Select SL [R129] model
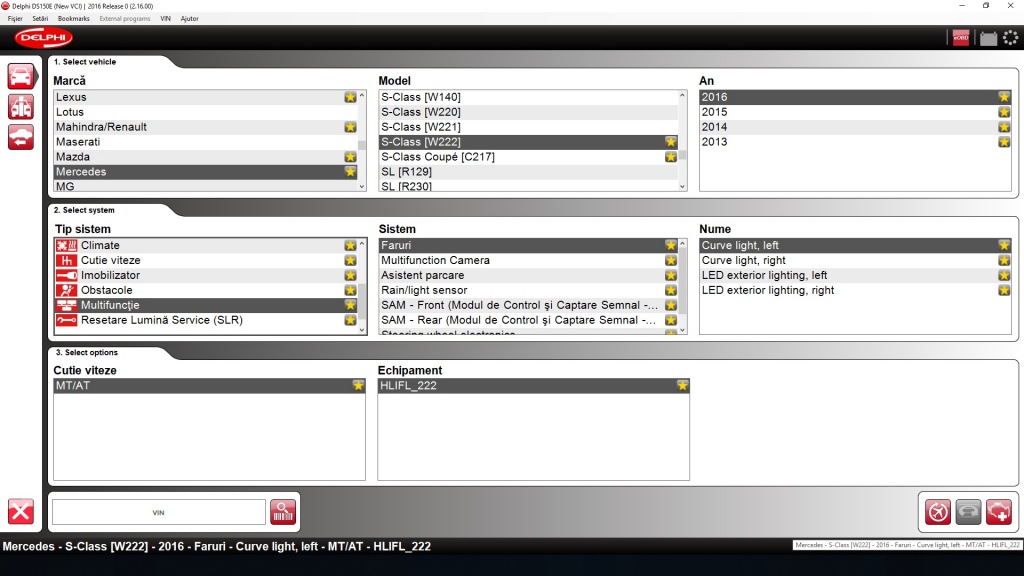1024x576 pixels. [x=528, y=172]
